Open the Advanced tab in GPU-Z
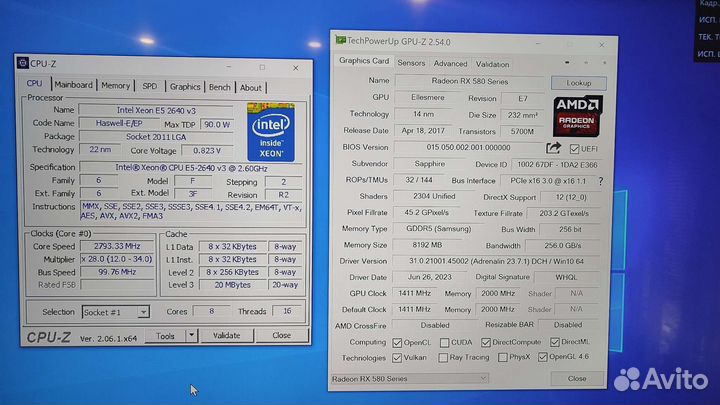This screenshot has height=405, width=720. (450, 64)
